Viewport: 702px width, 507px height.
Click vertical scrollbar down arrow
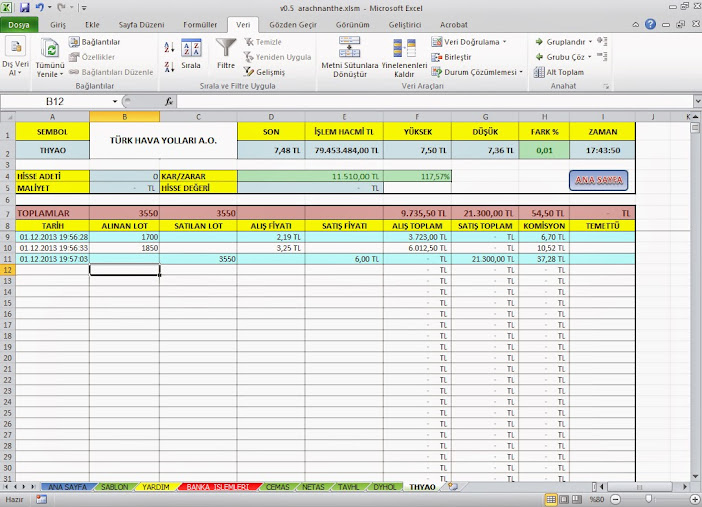(695, 477)
